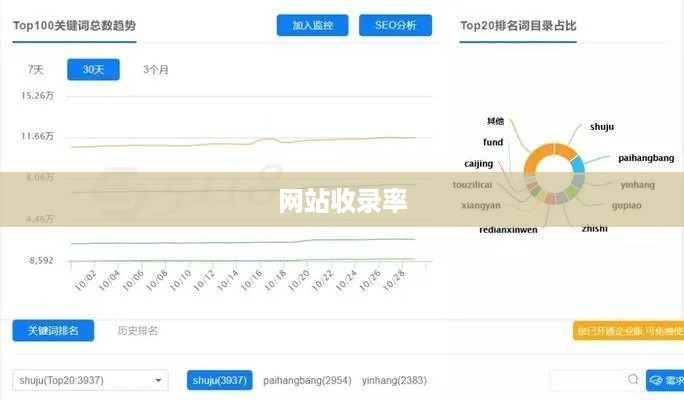Click the 8,592 axis value
The width and height of the screenshot is (684, 400).
pyautogui.click(x=41, y=260)
